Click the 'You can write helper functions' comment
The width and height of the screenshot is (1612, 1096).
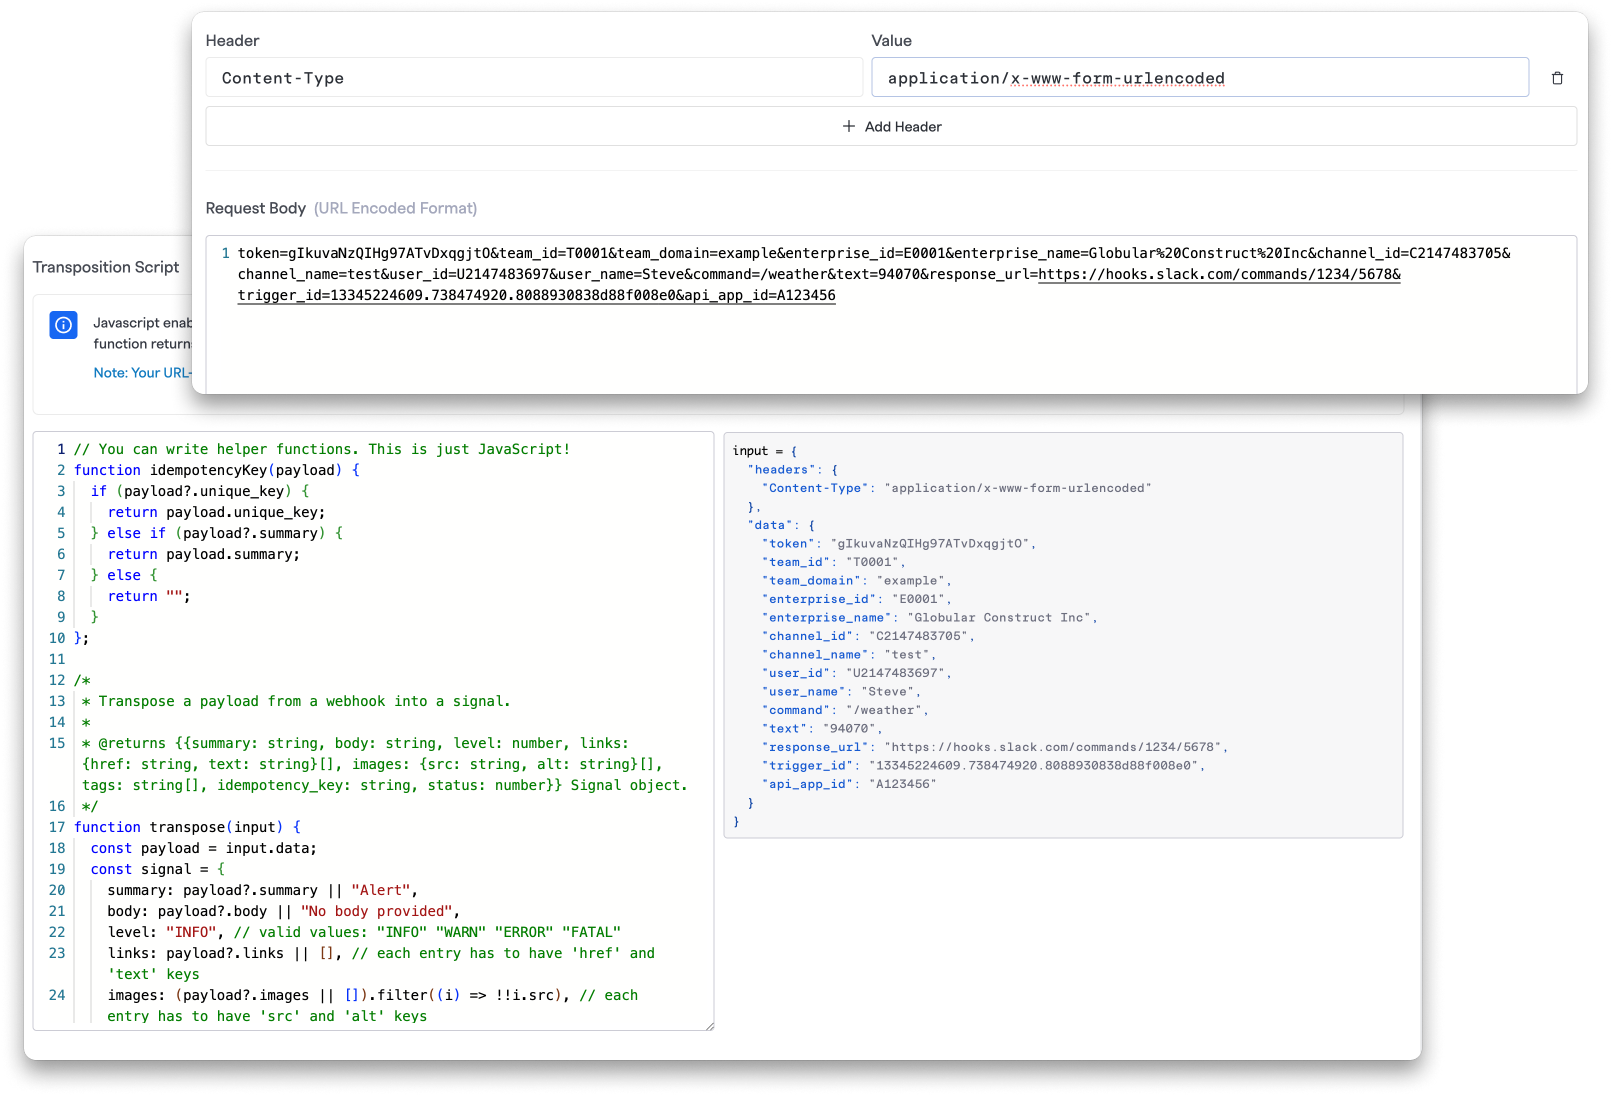[322, 449]
